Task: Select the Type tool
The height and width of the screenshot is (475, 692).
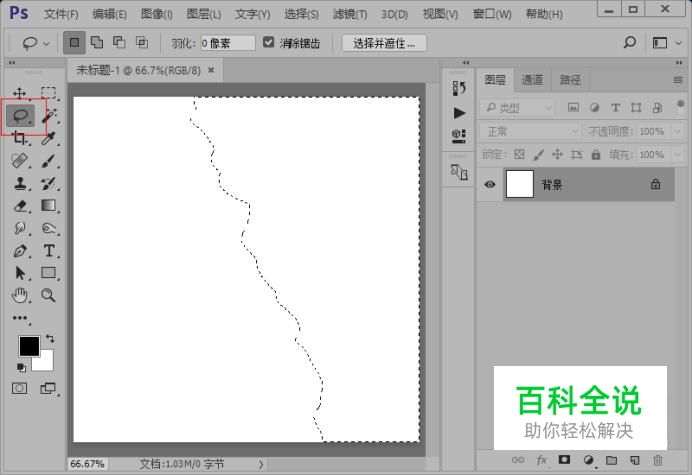Action: click(49, 251)
